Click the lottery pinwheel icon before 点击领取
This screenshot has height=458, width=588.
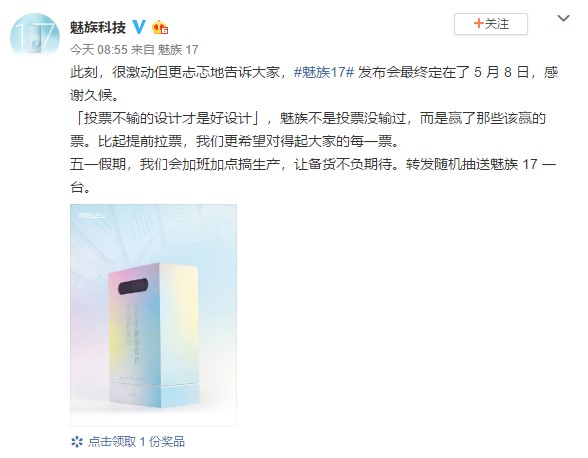tap(76, 441)
